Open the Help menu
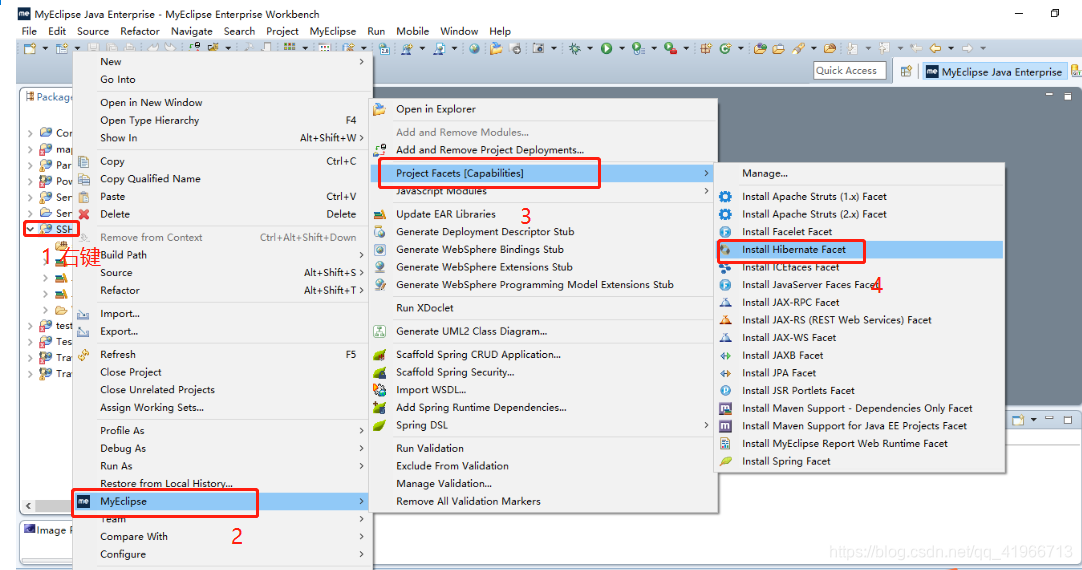The image size is (1082, 570). pyautogui.click(x=500, y=31)
